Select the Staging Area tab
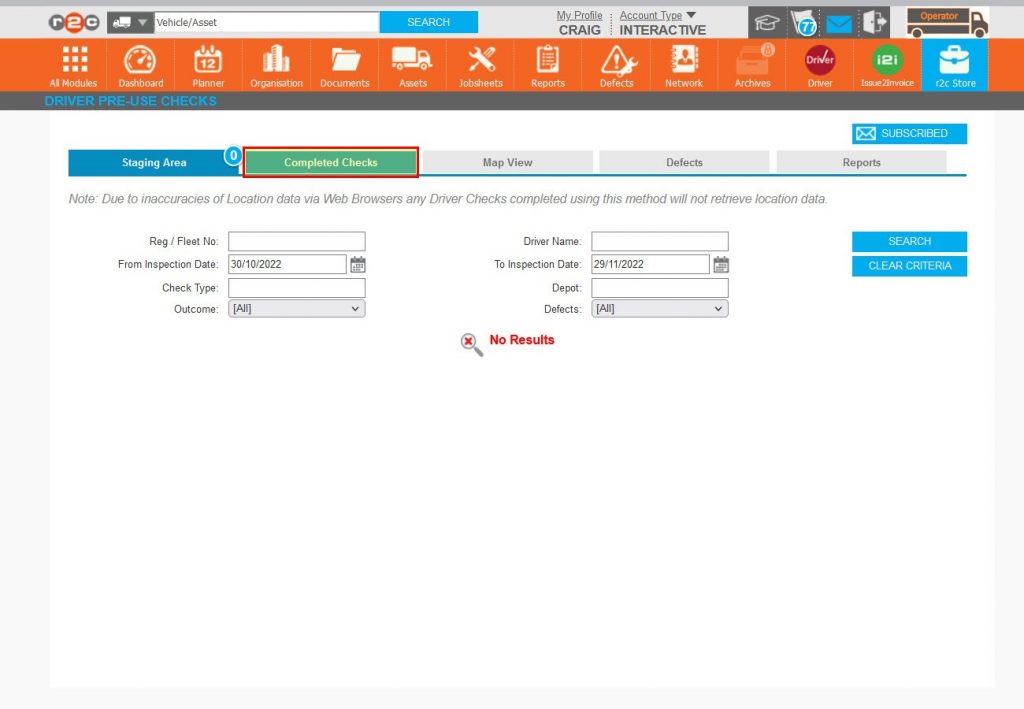The width and height of the screenshot is (1024, 709). click(x=154, y=162)
